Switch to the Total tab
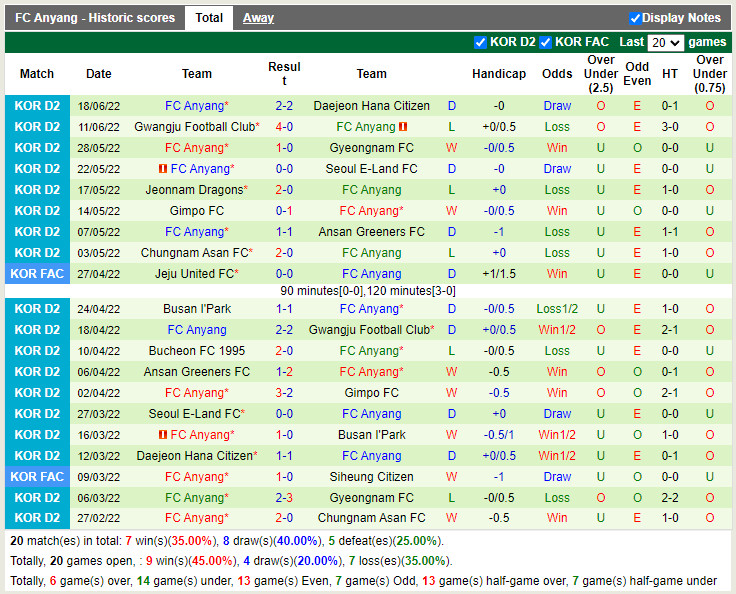 pyautogui.click(x=209, y=18)
